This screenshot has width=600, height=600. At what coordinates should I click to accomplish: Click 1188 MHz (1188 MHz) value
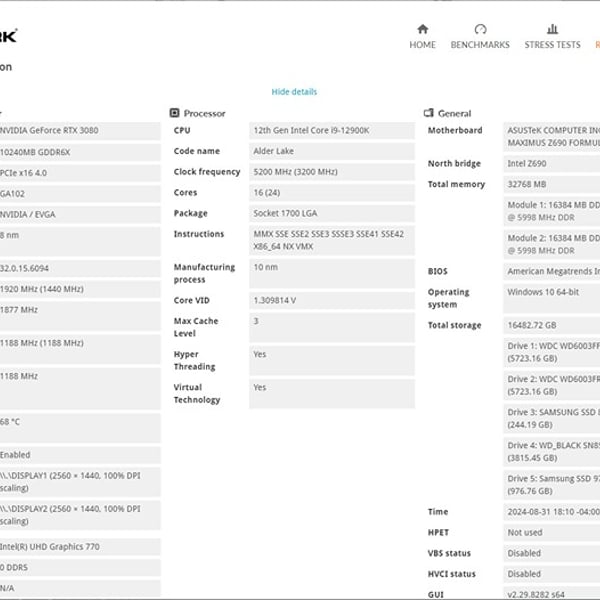pos(80,349)
